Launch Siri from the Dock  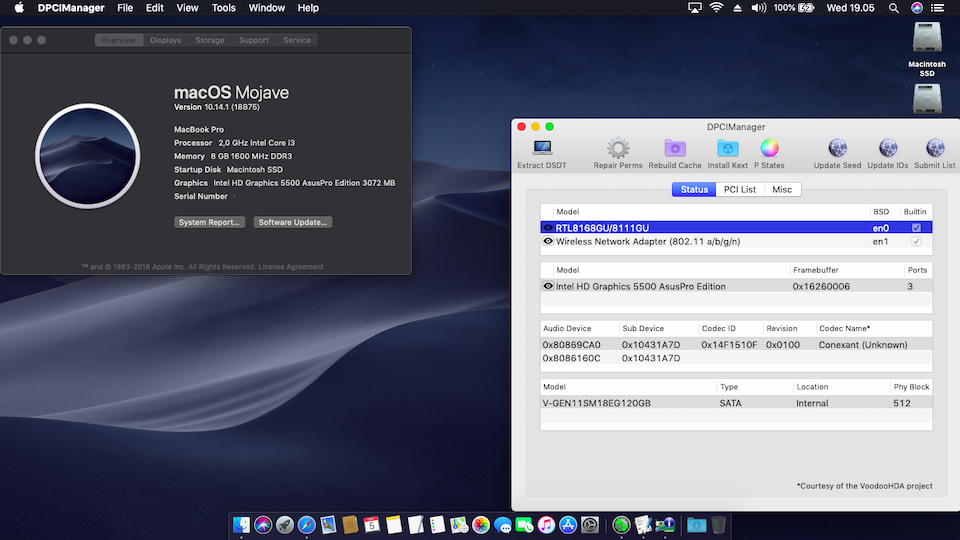[263, 525]
